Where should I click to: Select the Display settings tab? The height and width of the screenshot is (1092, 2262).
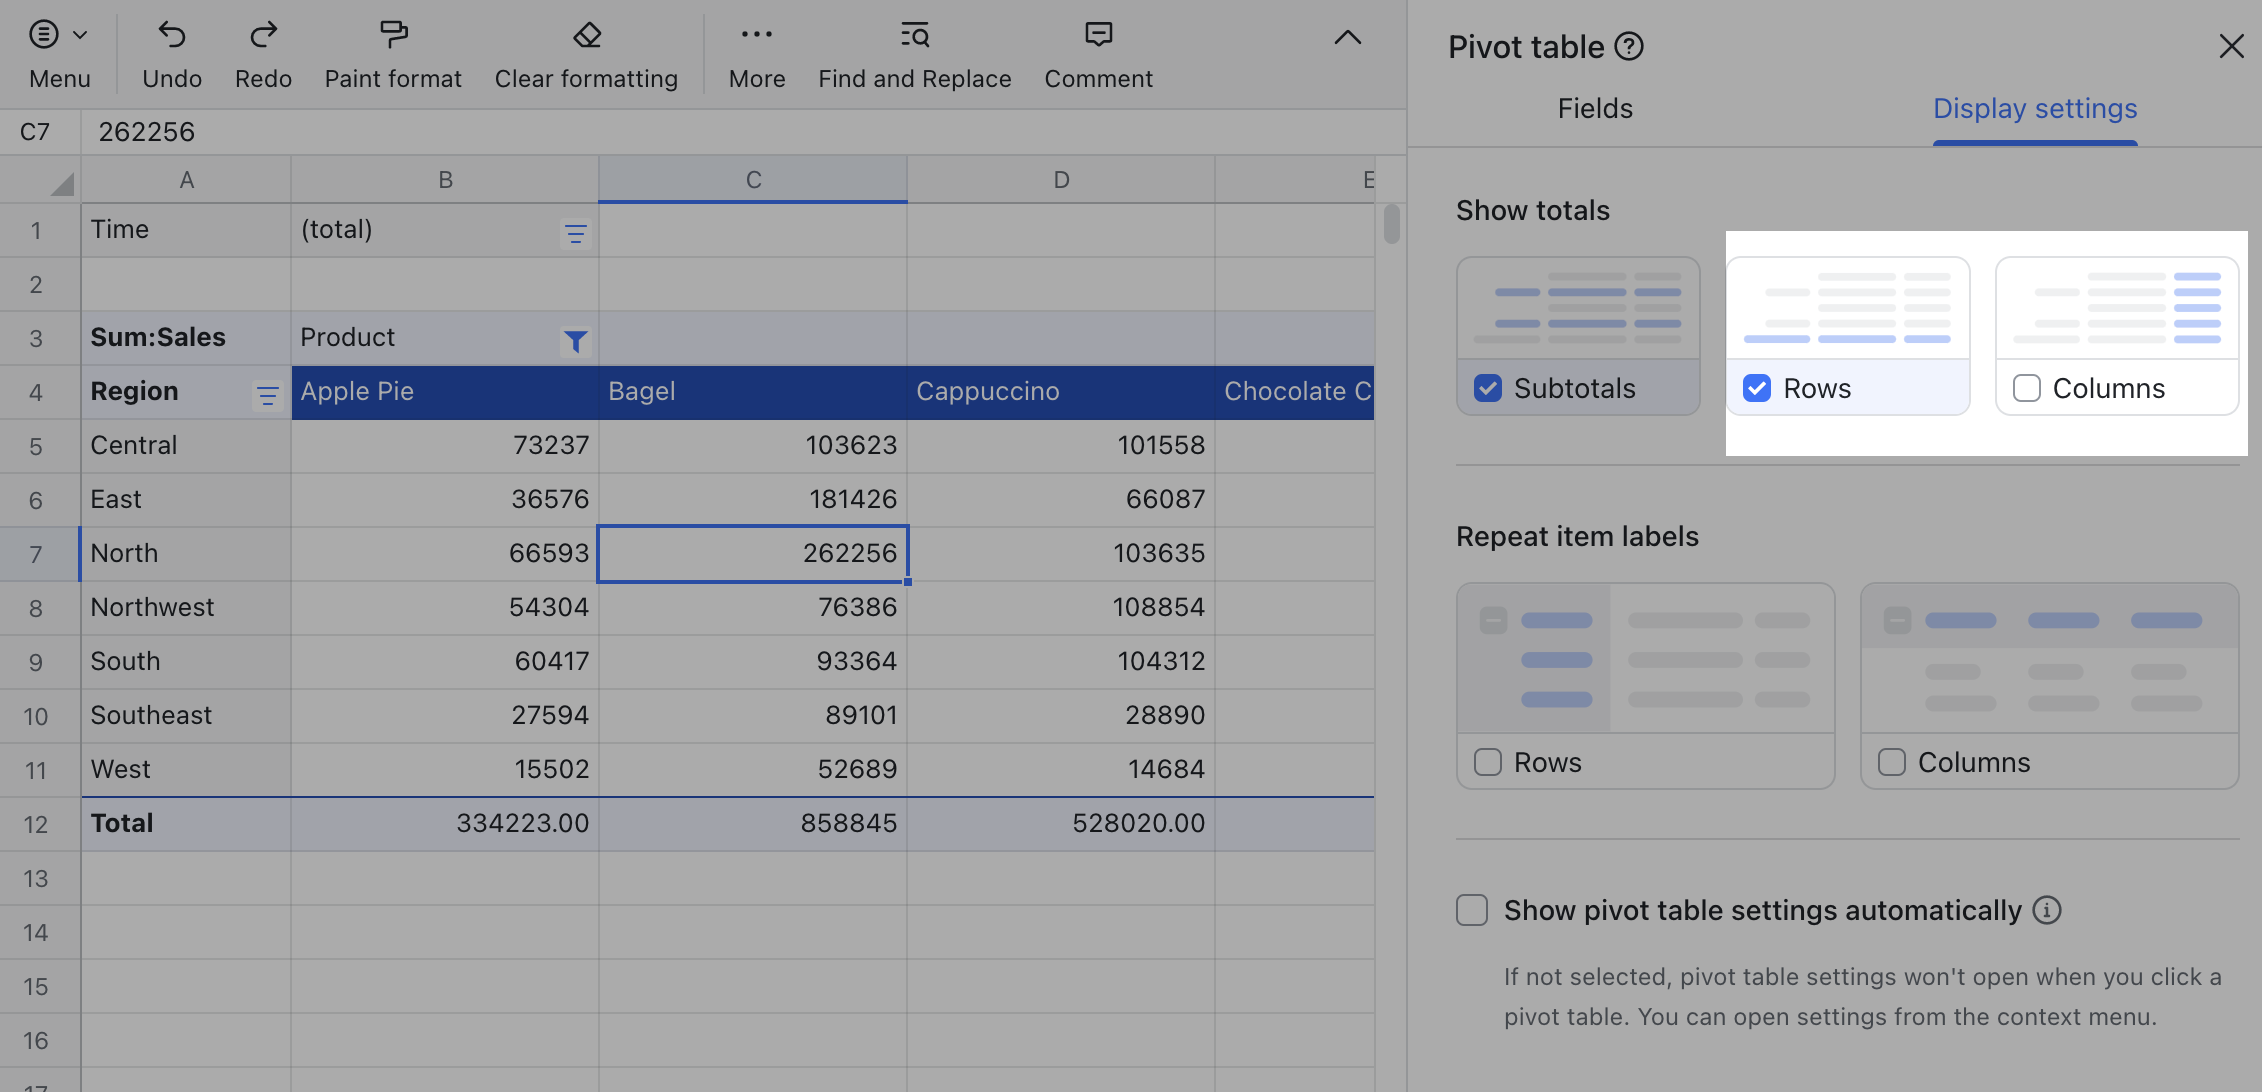click(2034, 108)
